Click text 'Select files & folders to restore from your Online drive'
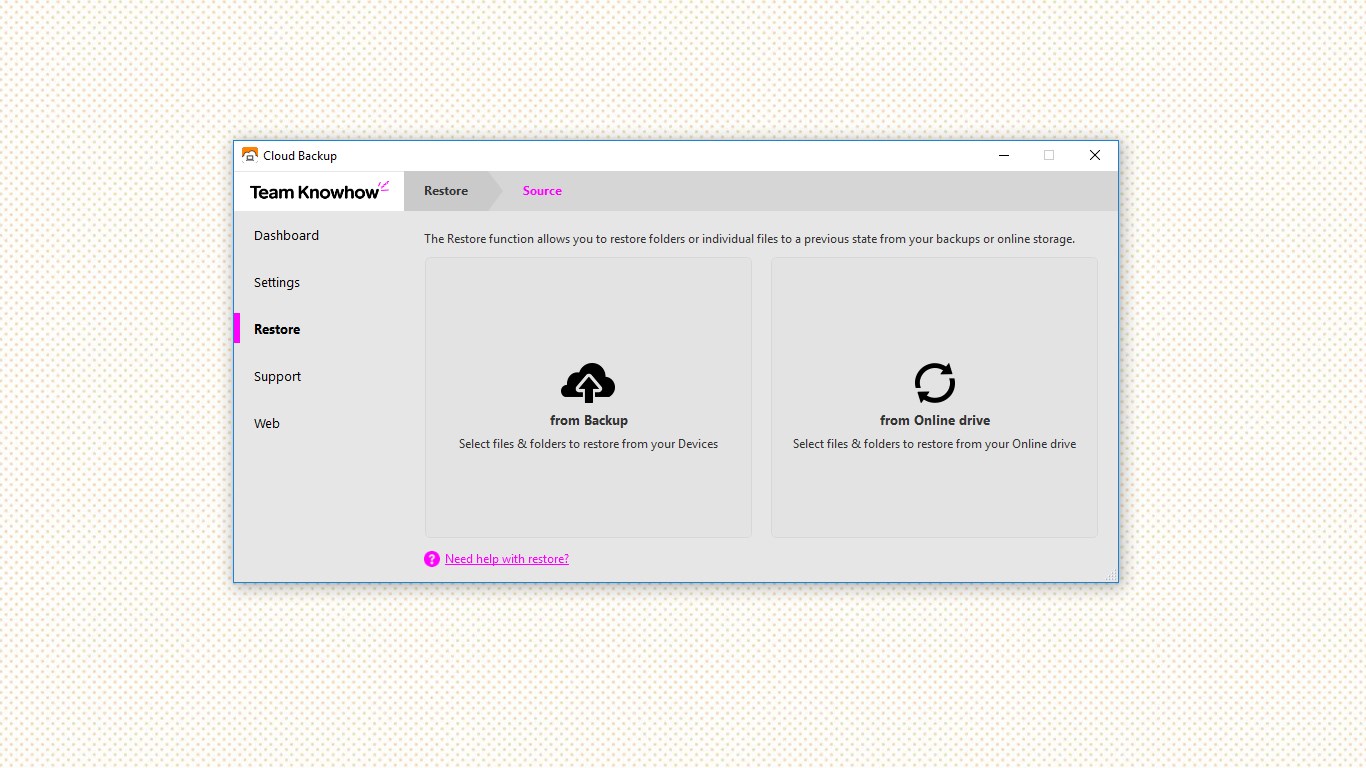 pyautogui.click(x=935, y=444)
